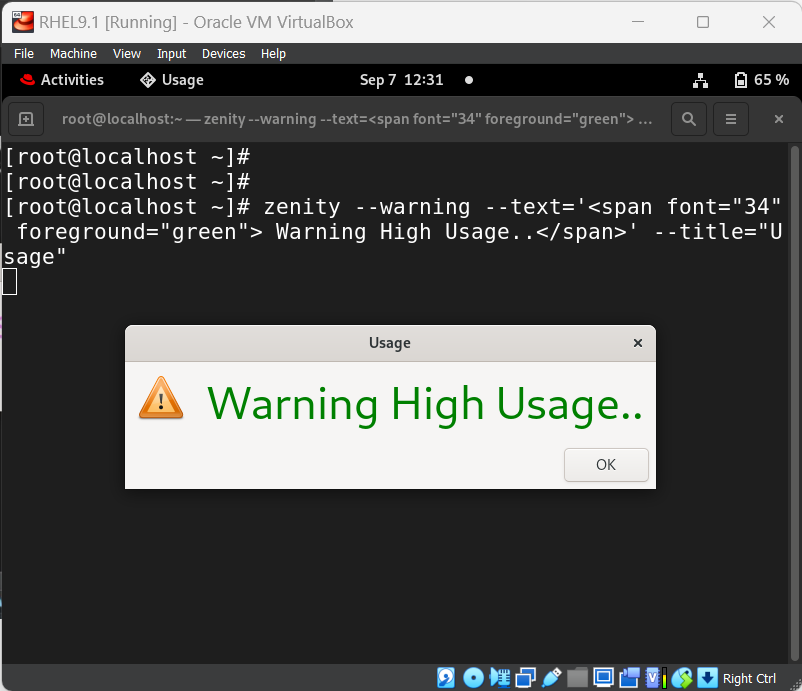Click the VirtualBox USB devices status icon
The width and height of the screenshot is (802, 691).
pyautogui.click(x=551, y=677)
